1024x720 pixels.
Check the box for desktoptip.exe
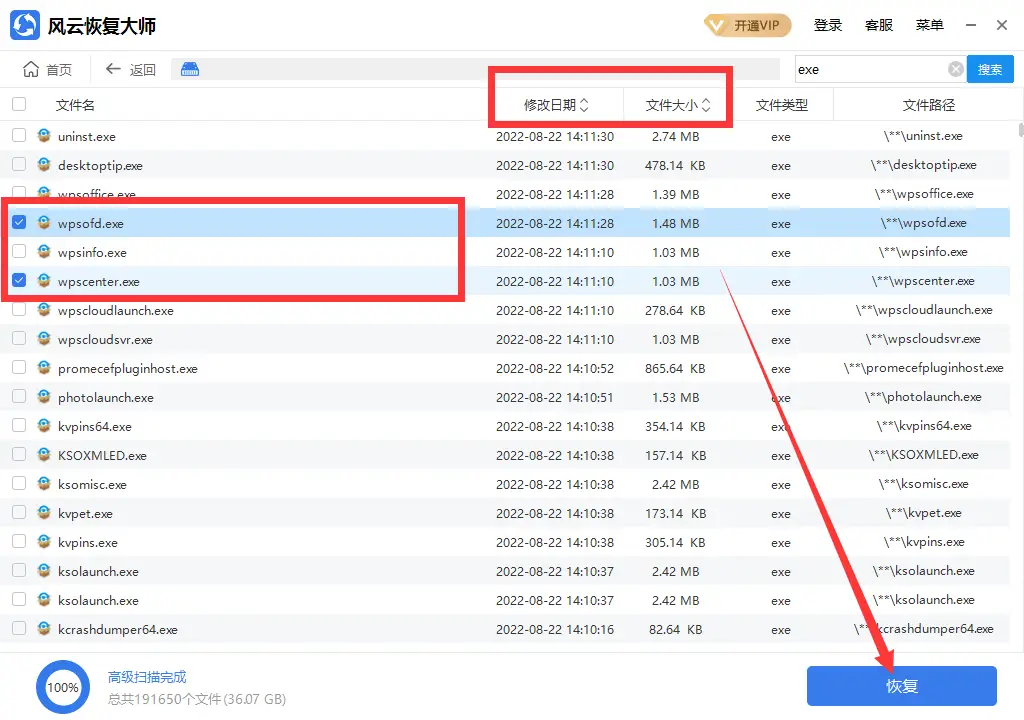(19, 164)
